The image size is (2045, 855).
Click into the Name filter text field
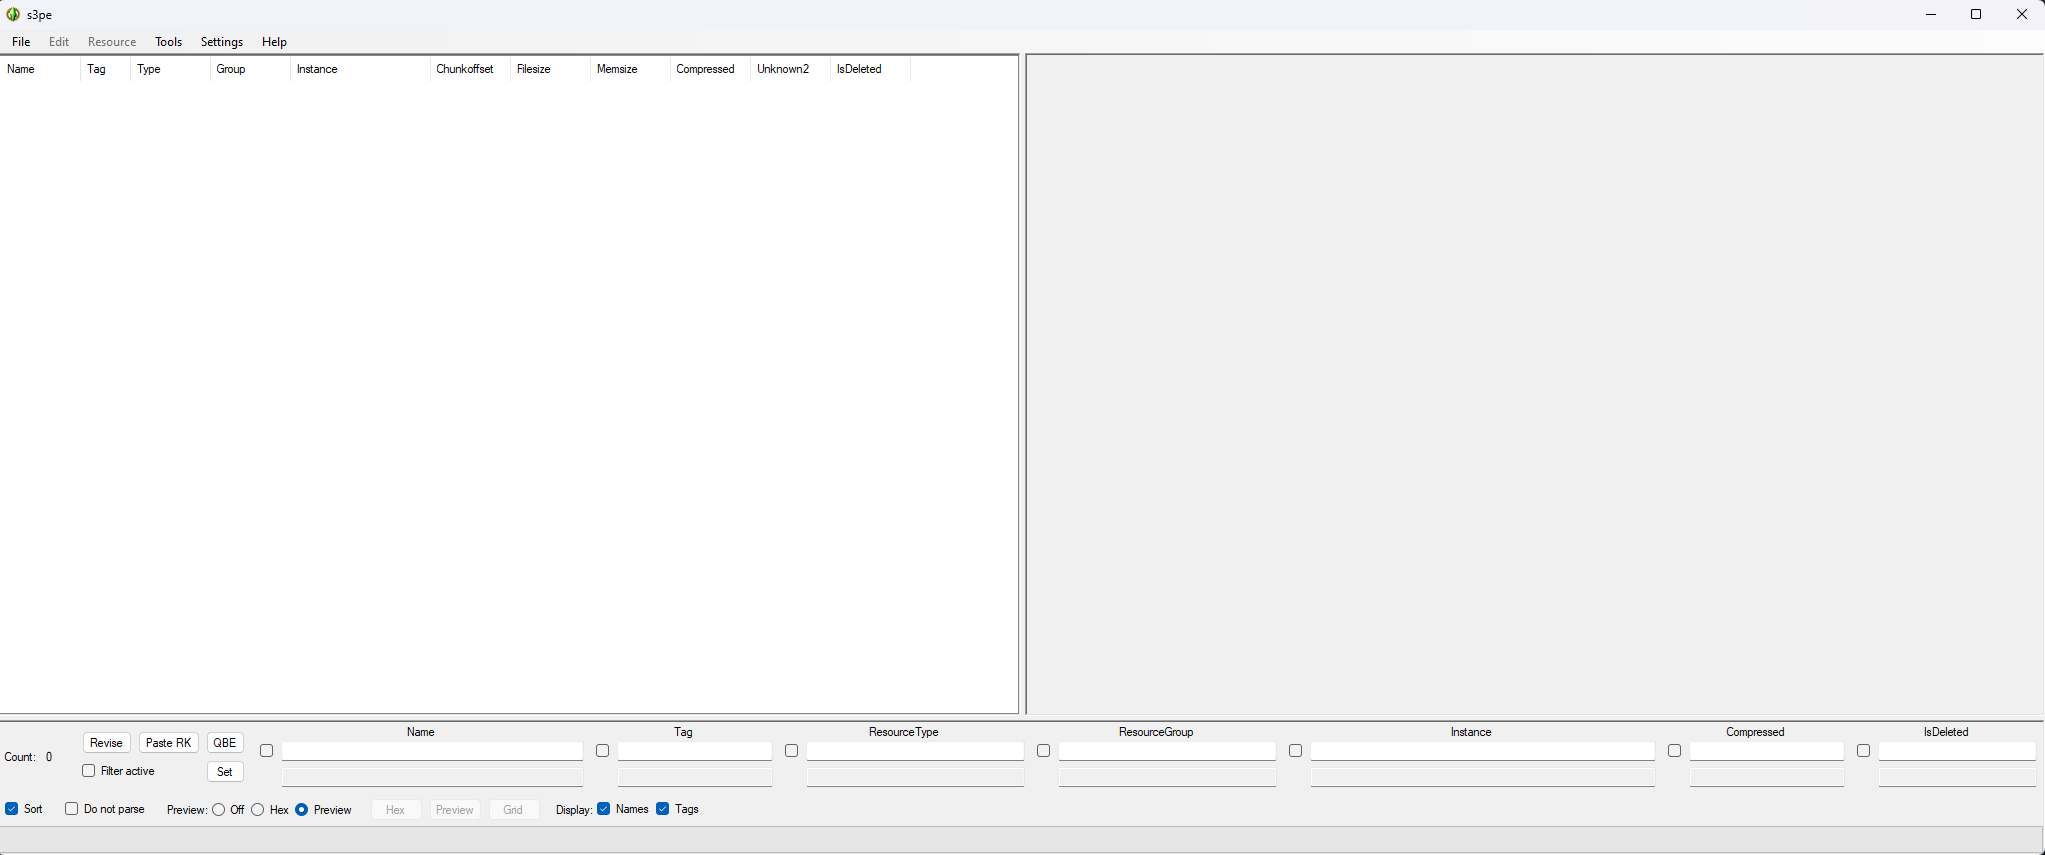coord(432,751)
